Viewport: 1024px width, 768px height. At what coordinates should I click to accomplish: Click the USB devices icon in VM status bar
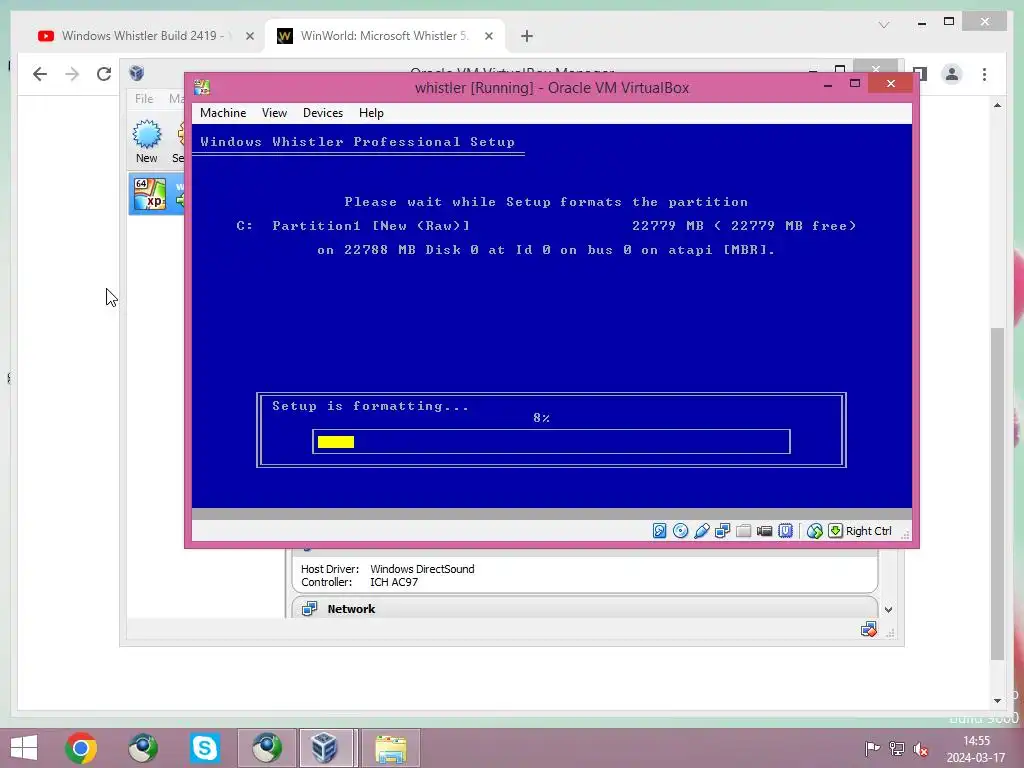(701, 531)
